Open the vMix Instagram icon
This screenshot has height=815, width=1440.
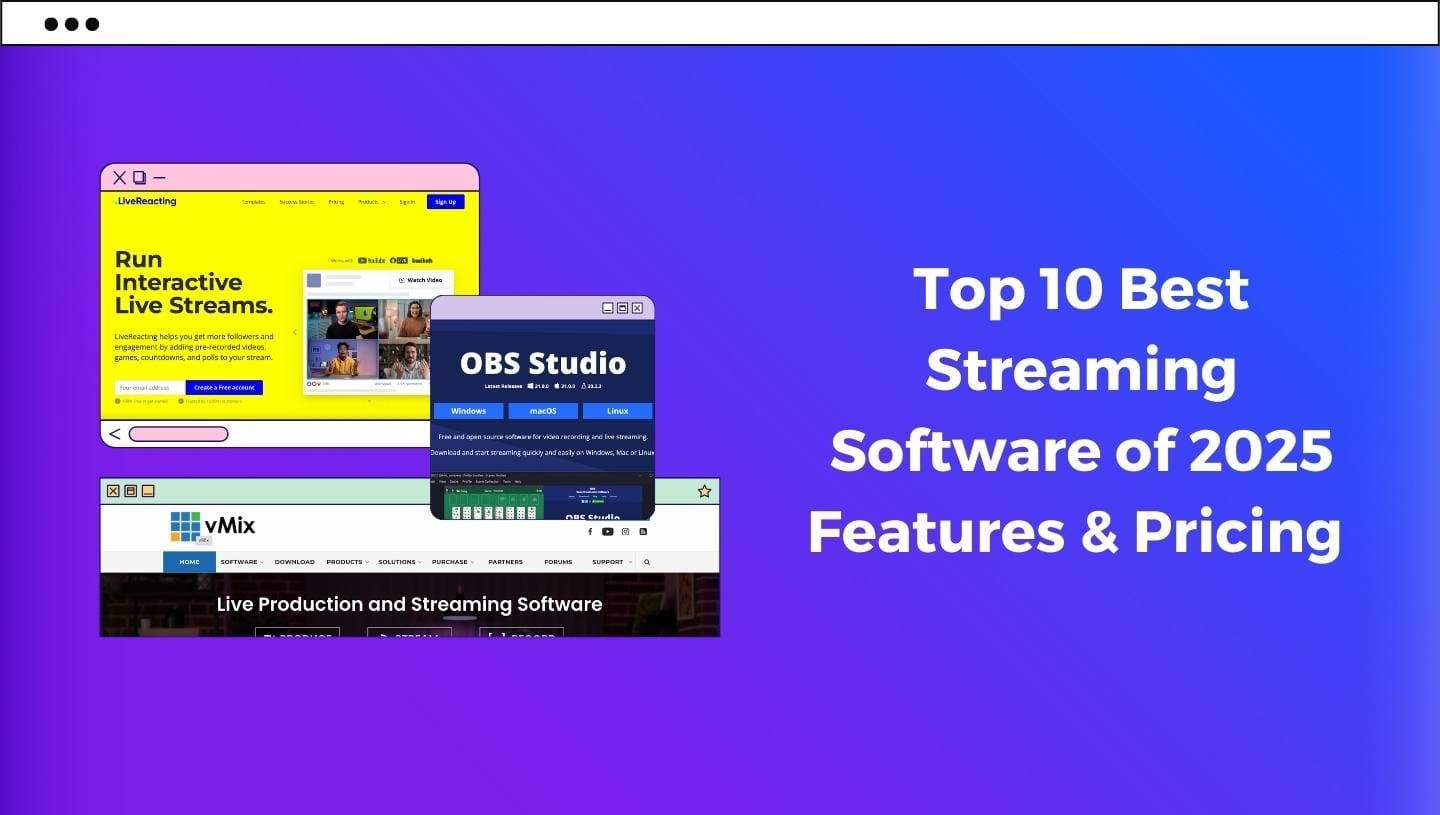[x=626, y=531]
